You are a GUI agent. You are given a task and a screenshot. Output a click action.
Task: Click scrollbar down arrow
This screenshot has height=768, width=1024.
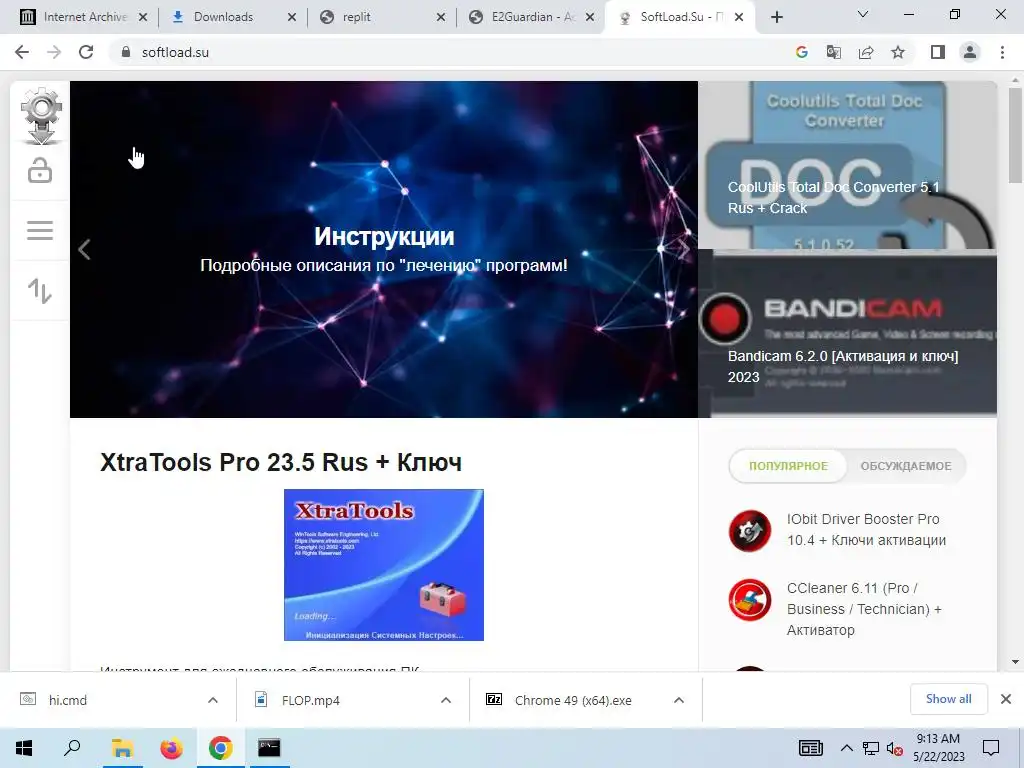pyautogui.click(x=1015, y=662)
